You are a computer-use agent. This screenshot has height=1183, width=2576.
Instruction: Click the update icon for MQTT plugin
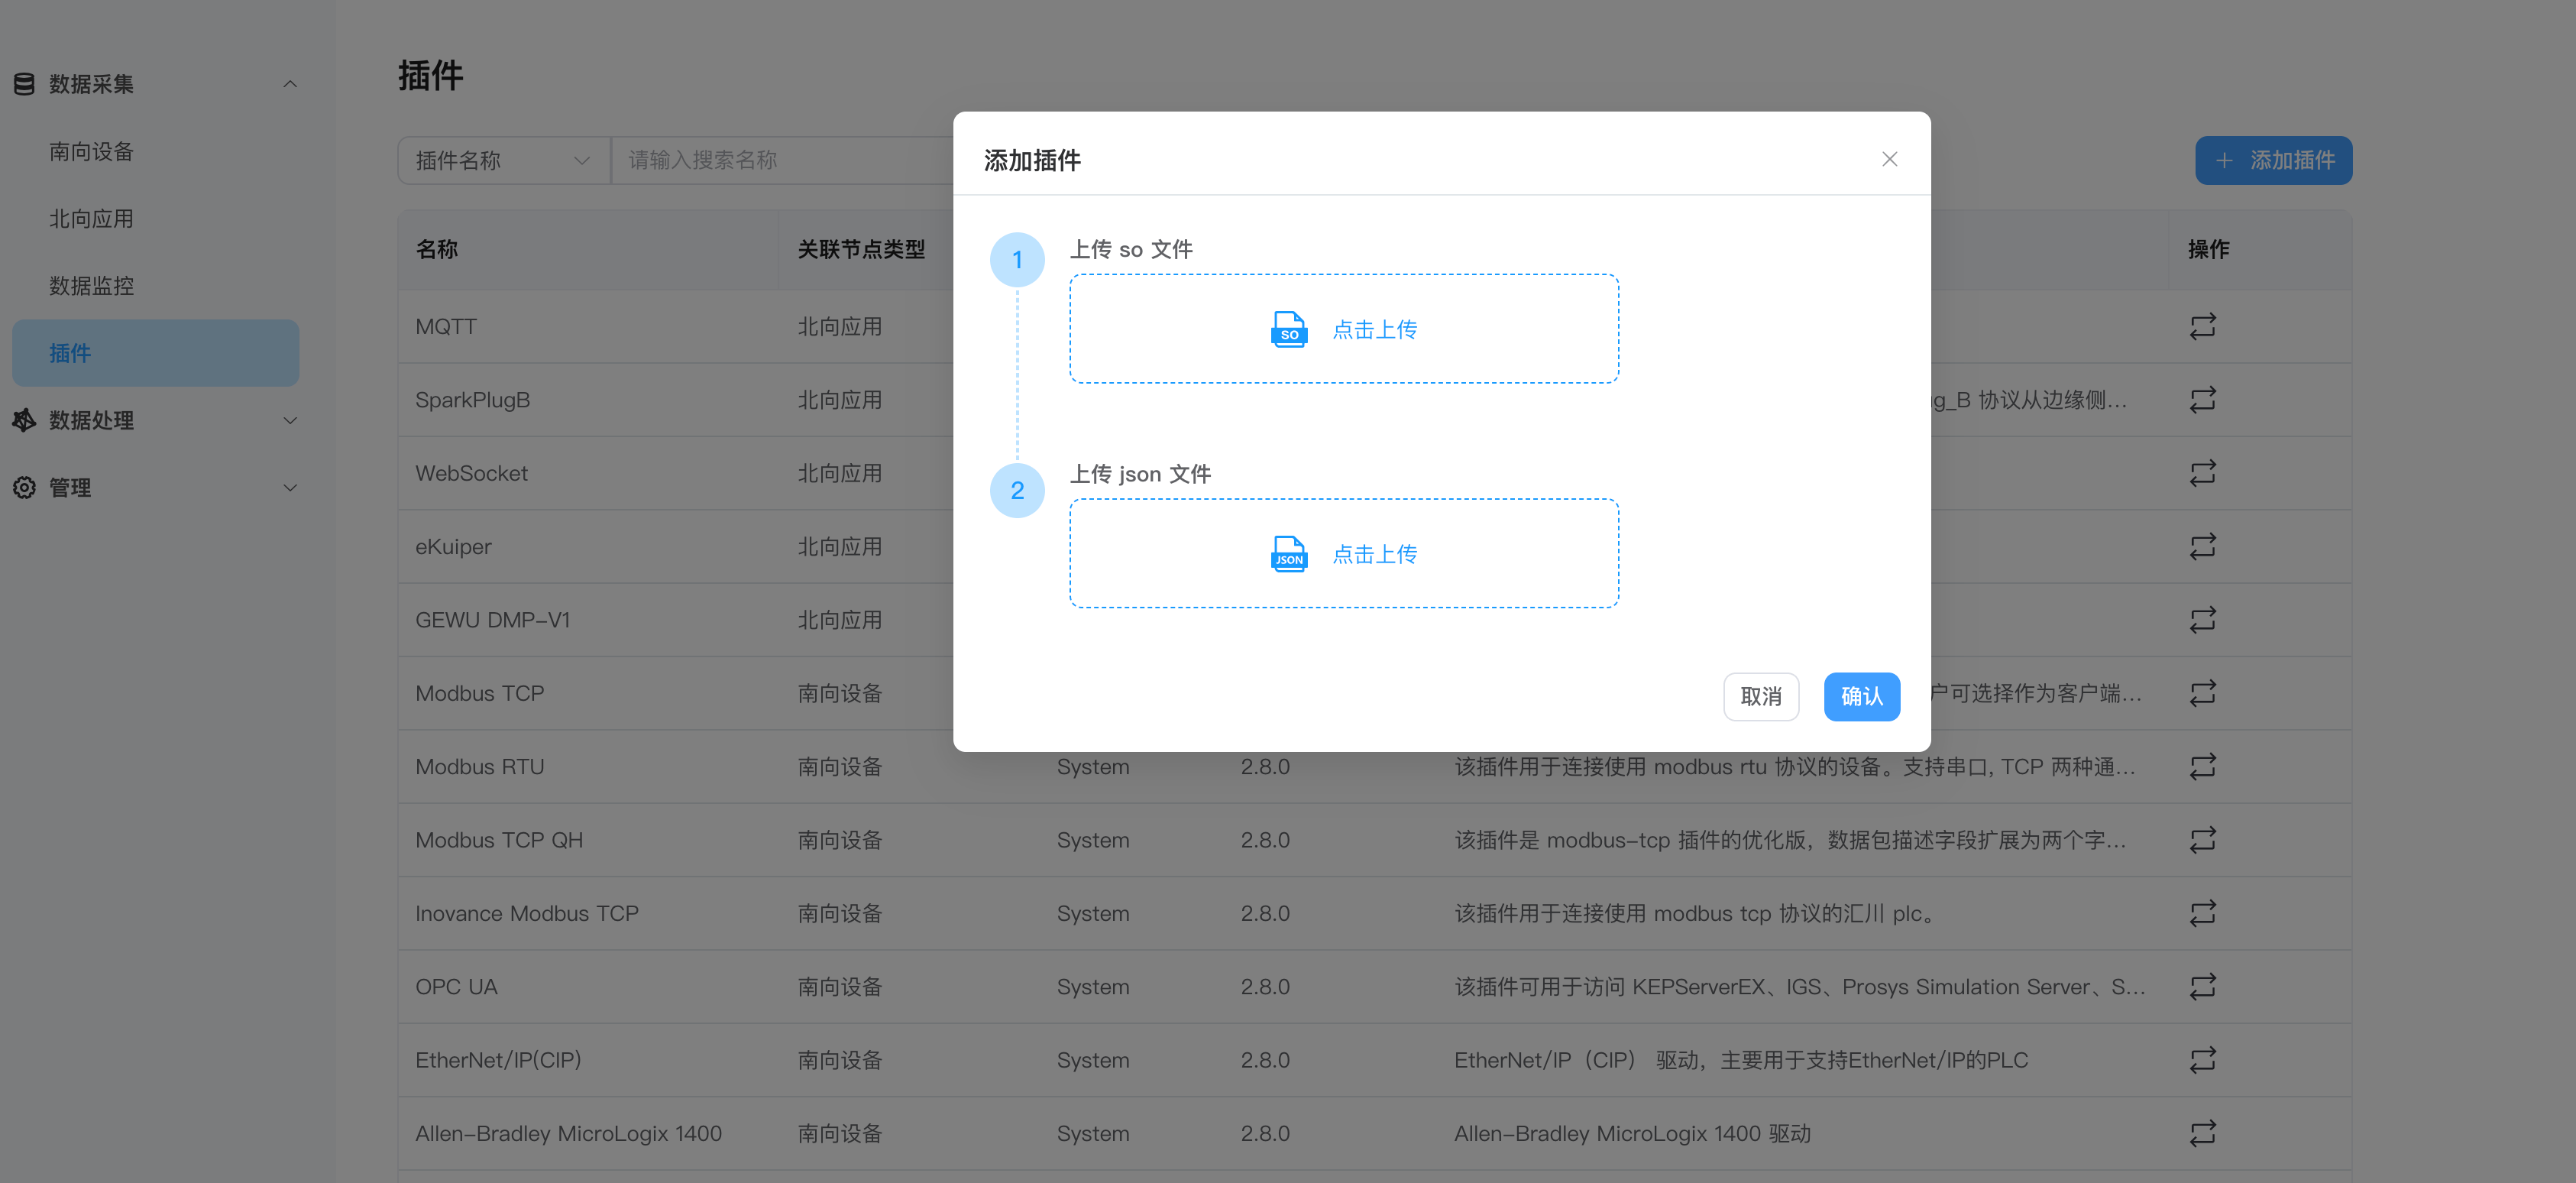(2203, 326)
